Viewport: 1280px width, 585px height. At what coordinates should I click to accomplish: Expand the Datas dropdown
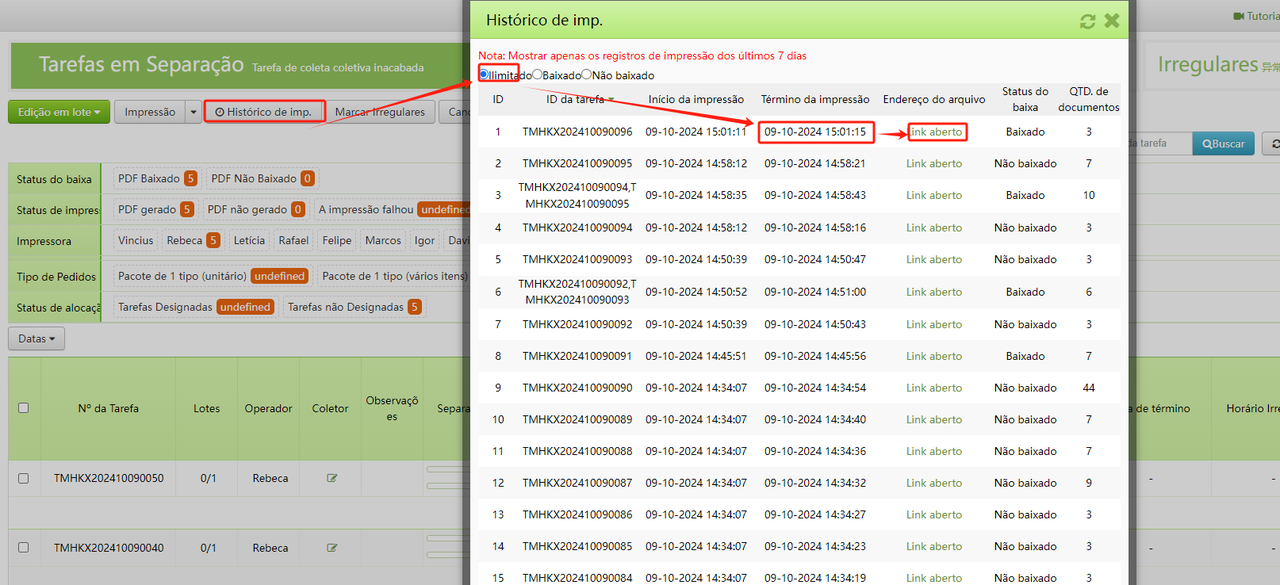tap(37, 339)
